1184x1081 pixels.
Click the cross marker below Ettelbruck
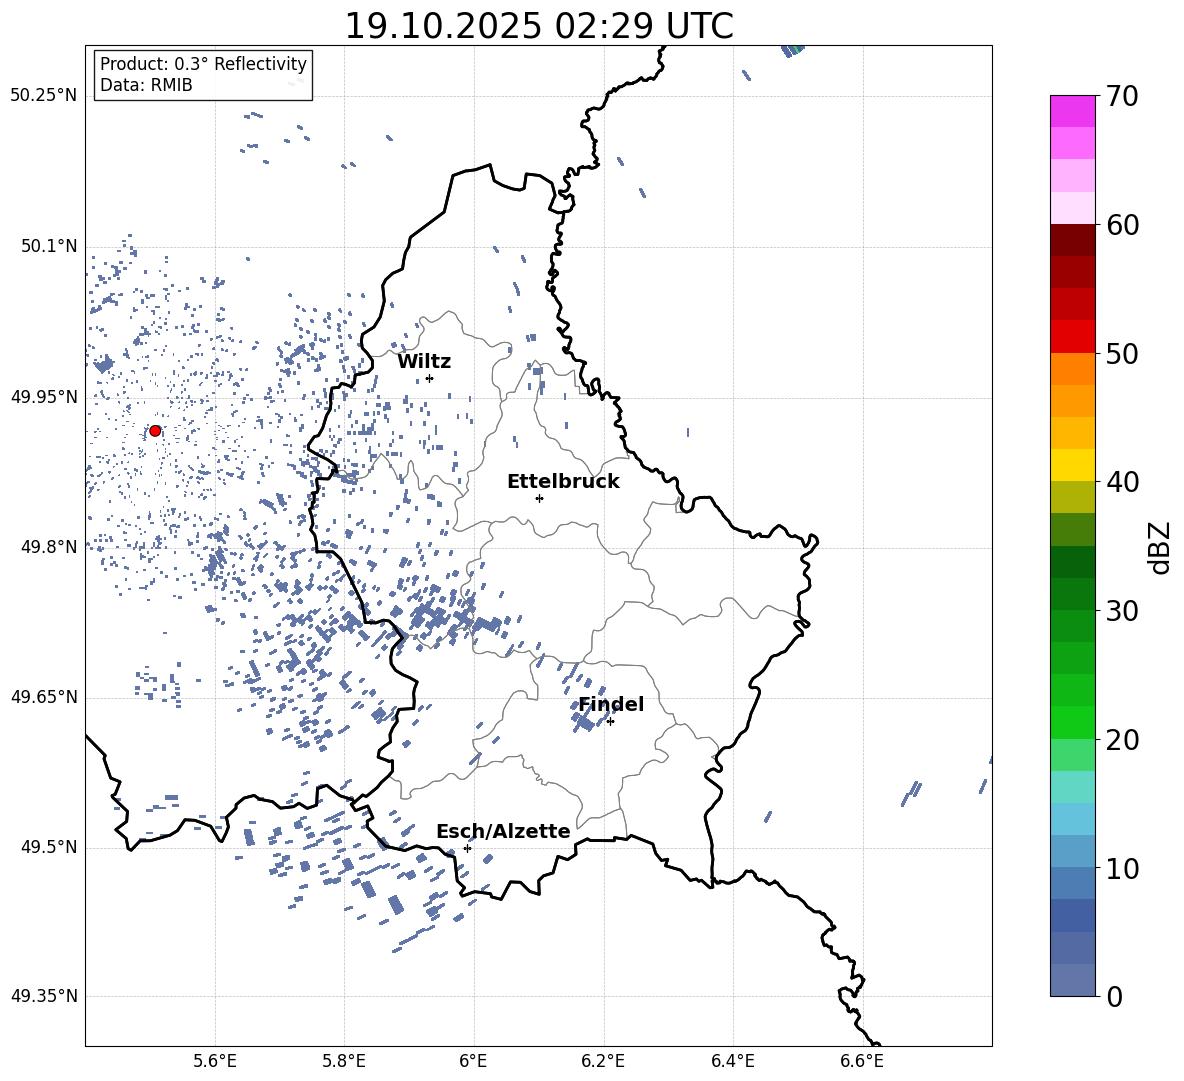point(539,498)
